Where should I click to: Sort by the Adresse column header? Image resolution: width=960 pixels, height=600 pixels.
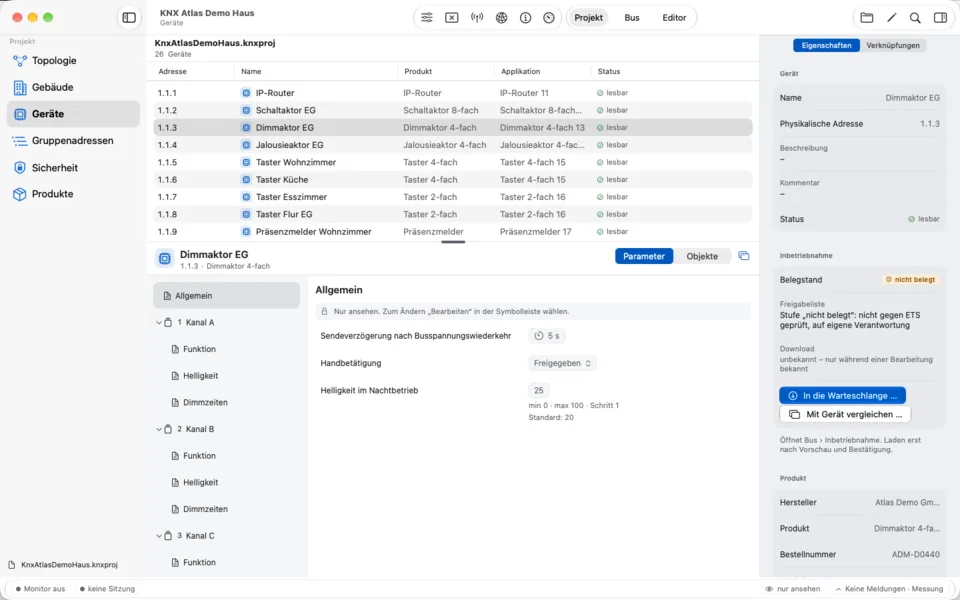click(x=173, y=71)
